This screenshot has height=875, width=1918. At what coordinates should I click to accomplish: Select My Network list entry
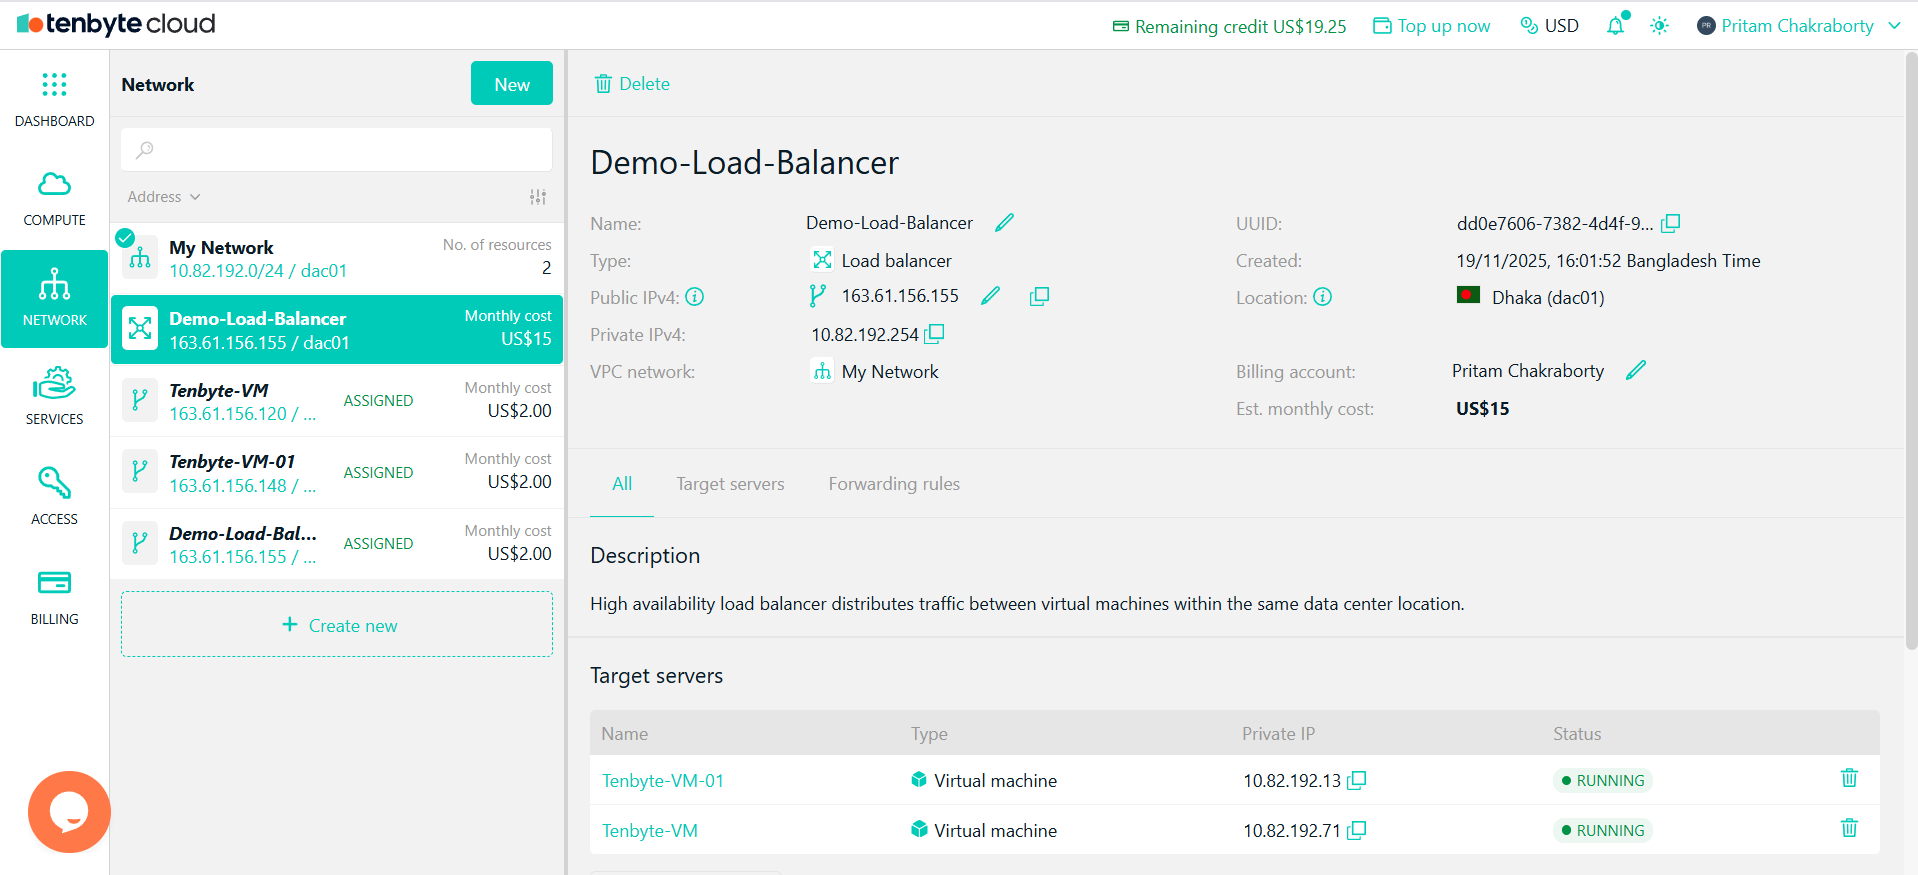pyautogui.click(x=337, y=258)
